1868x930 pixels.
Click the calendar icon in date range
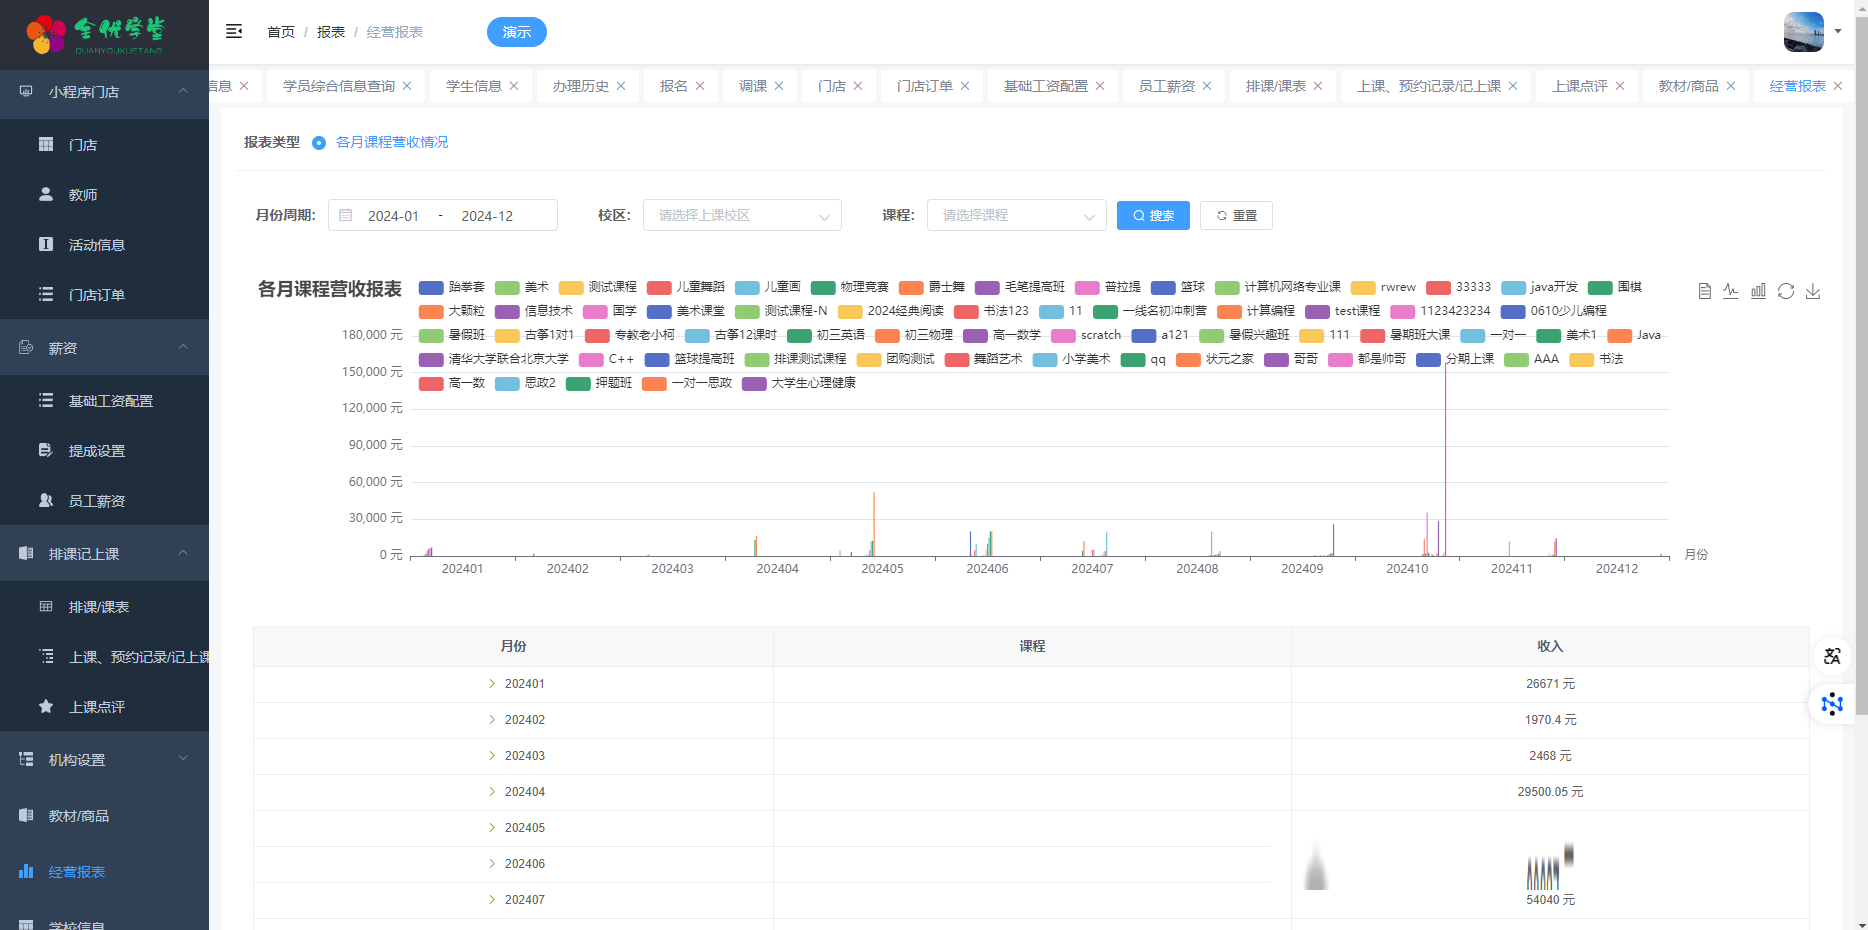(x=346, y=215)
